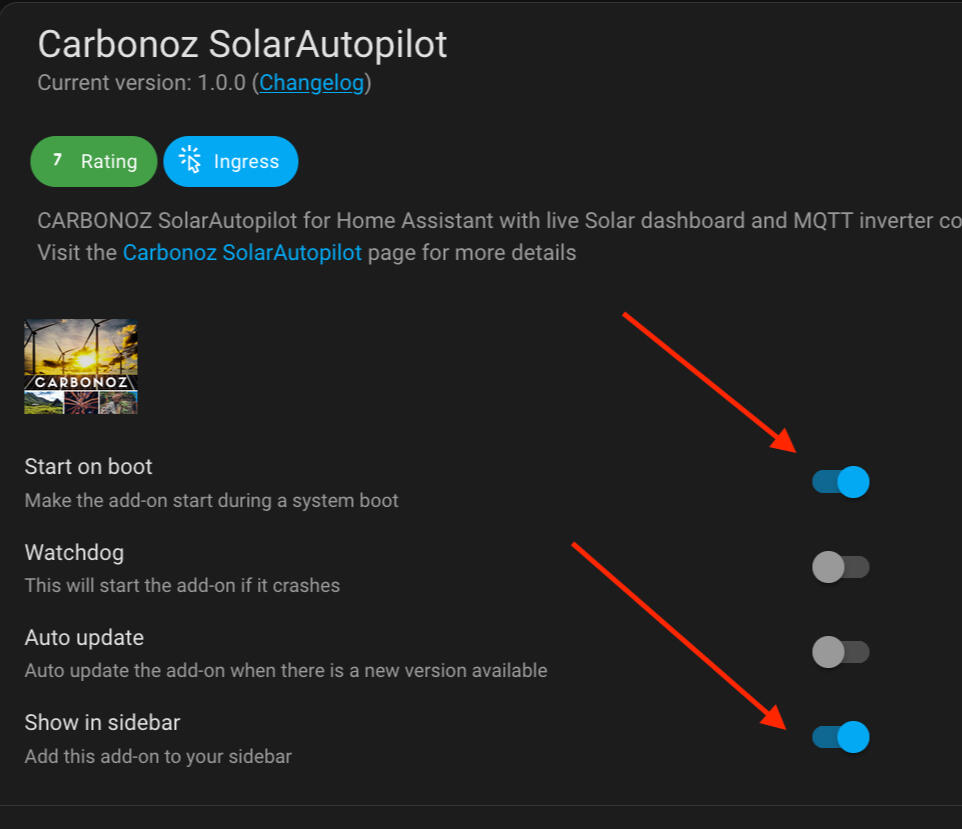Click the Show in sidebar label
This screenshot has height=829, width=962.
pos(102,722)
